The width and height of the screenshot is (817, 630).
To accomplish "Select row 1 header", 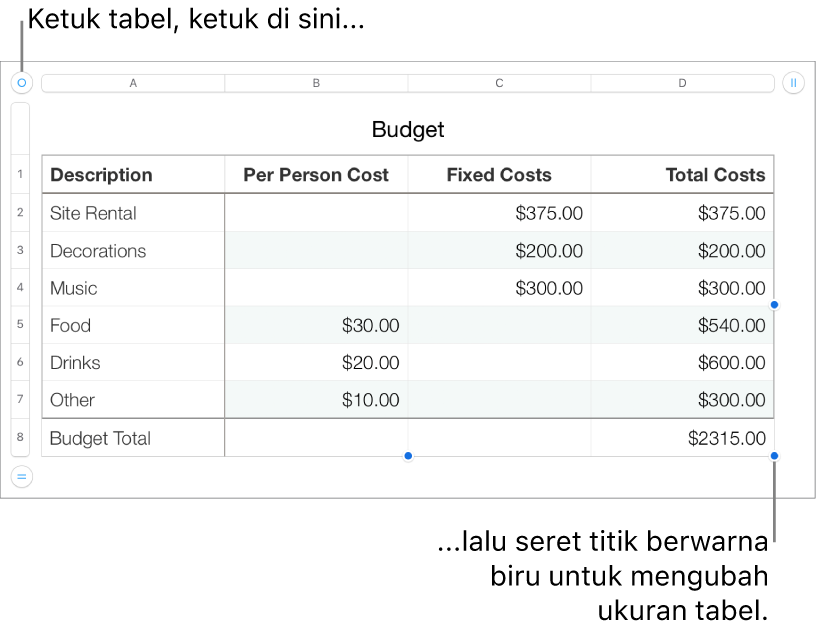I will click(x=20, y=175).
